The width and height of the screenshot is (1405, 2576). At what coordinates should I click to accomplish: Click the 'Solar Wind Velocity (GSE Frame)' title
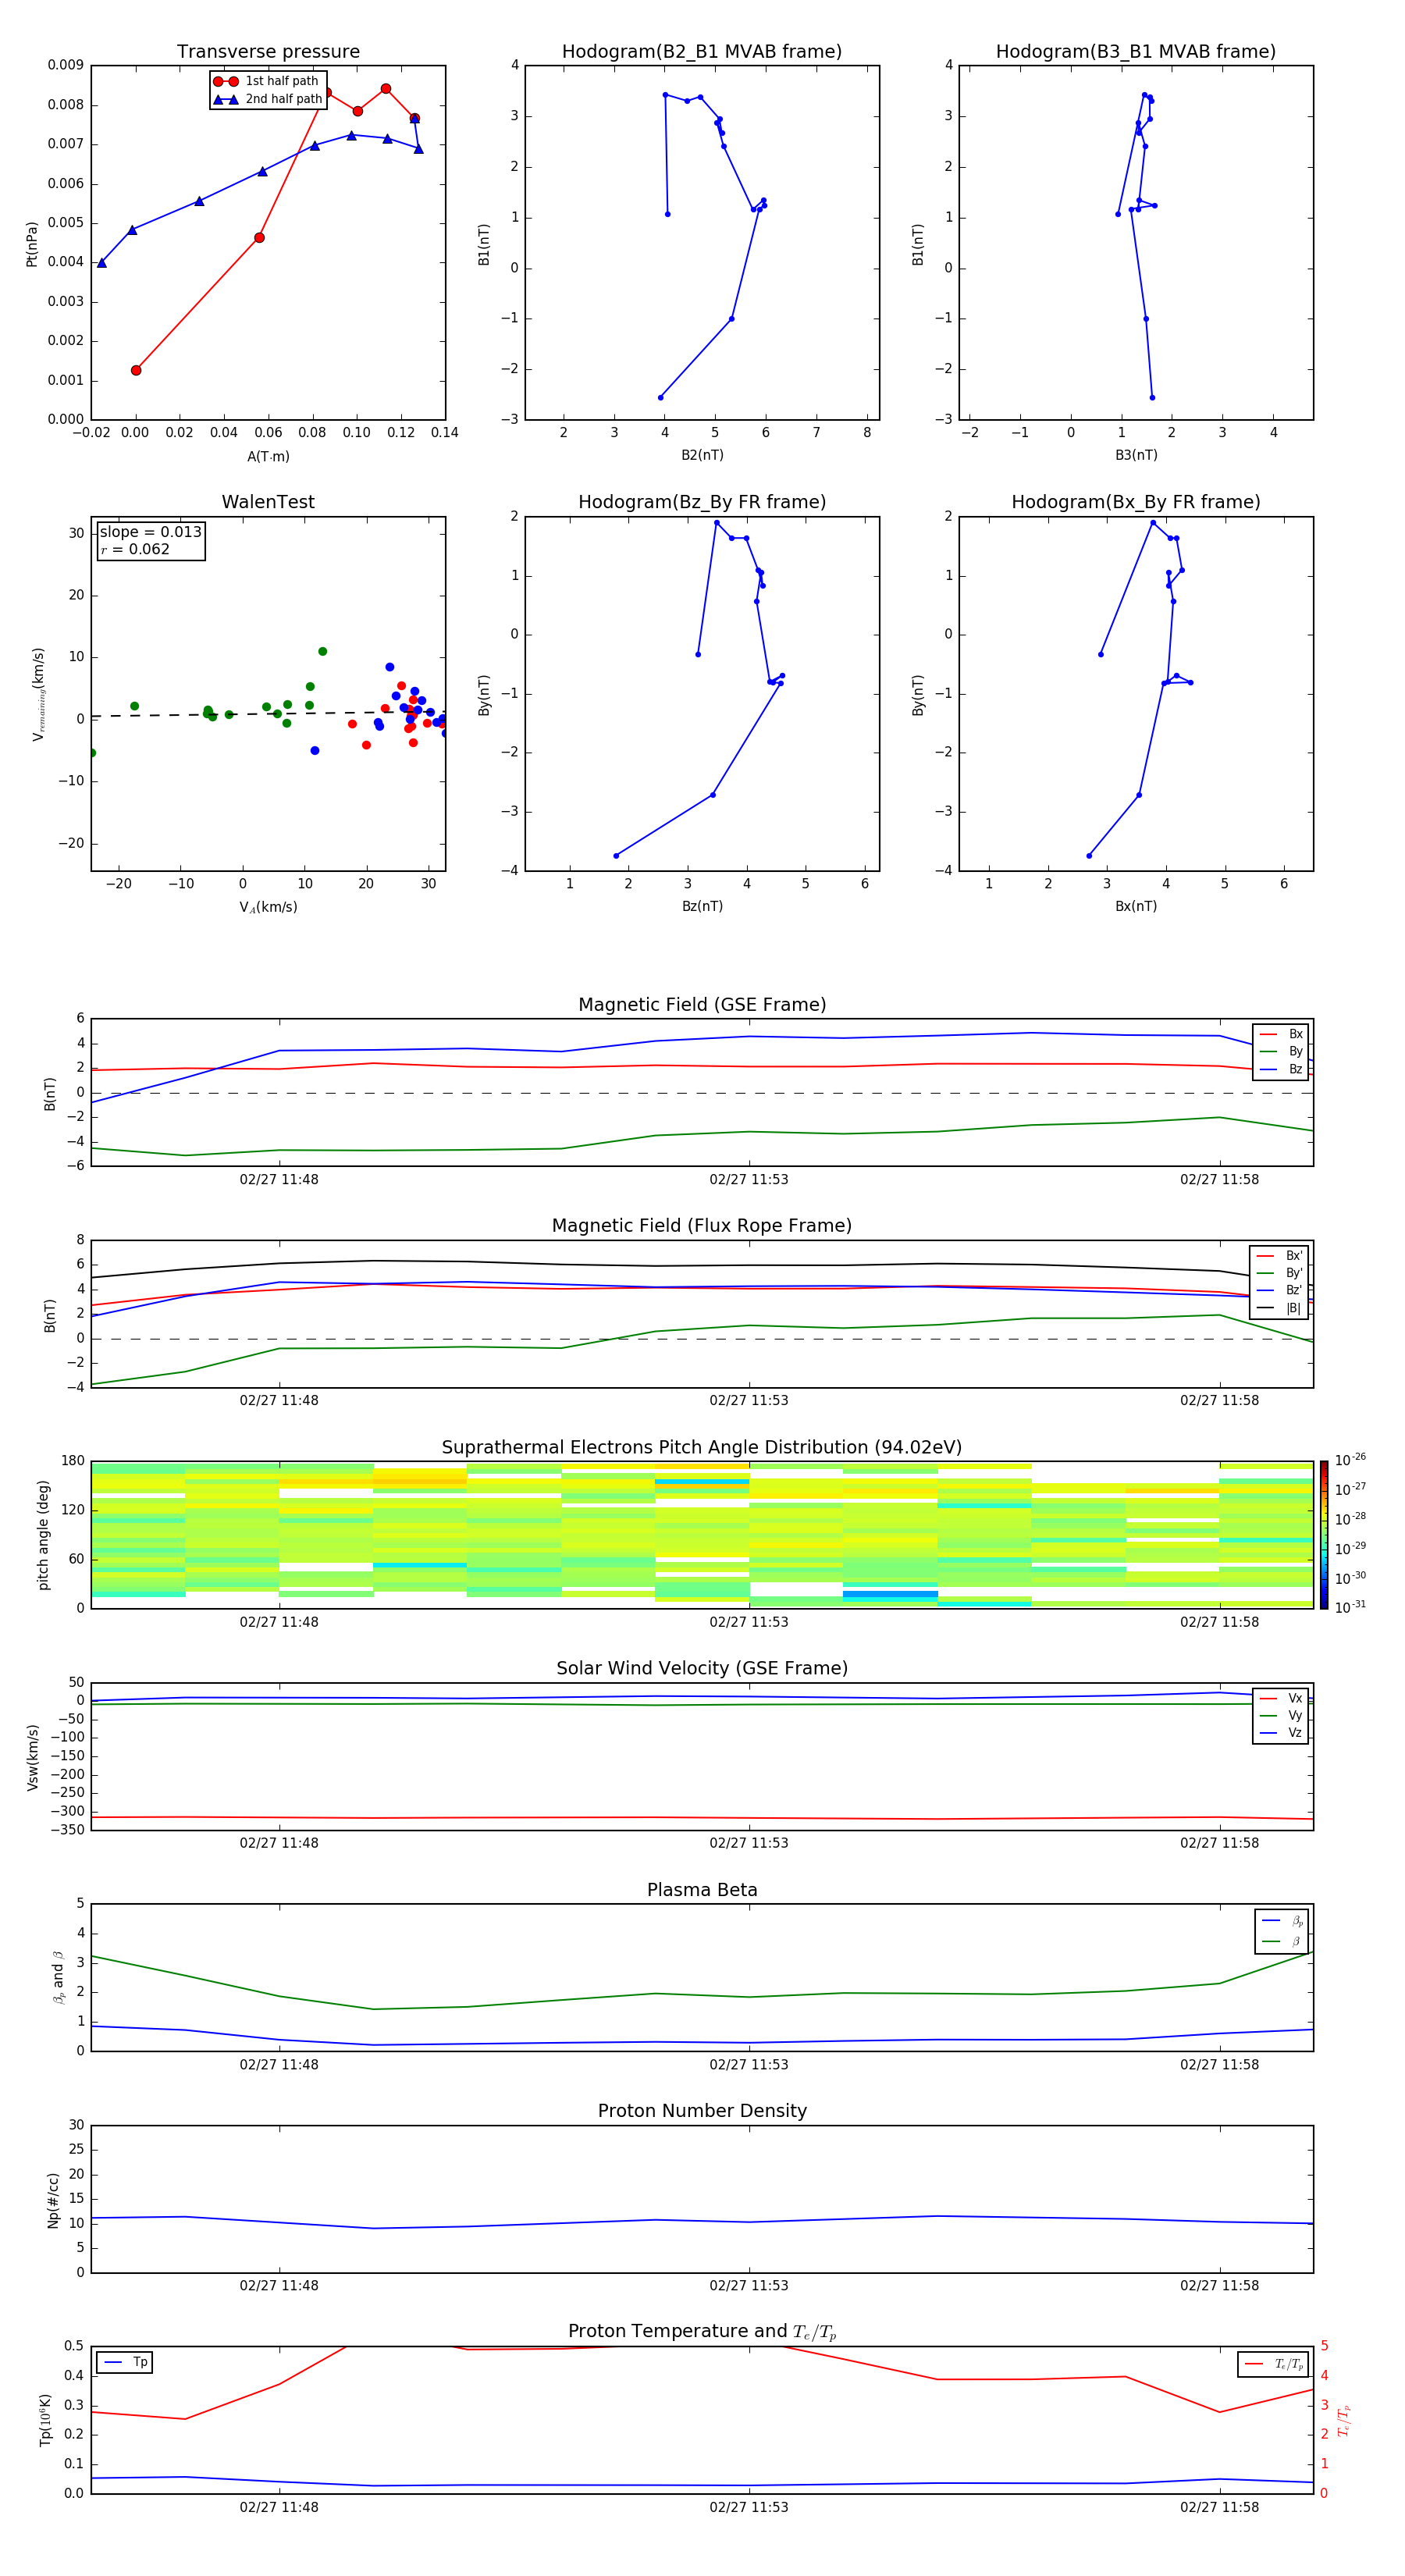click(x=702, y=1669)
